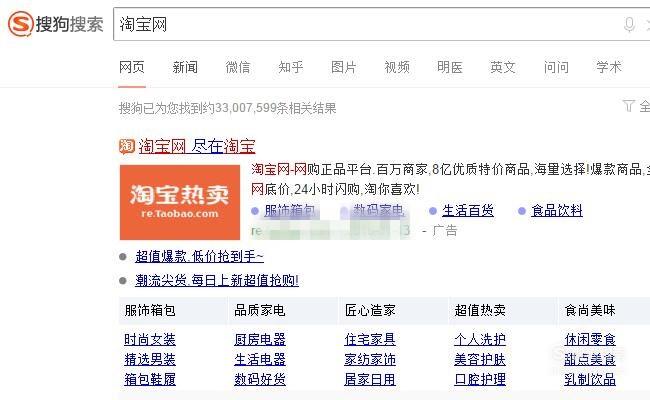Viewport: 650px width, 400px height.
Task: Click the 广告 label under the result
Action: click(445, 230)
